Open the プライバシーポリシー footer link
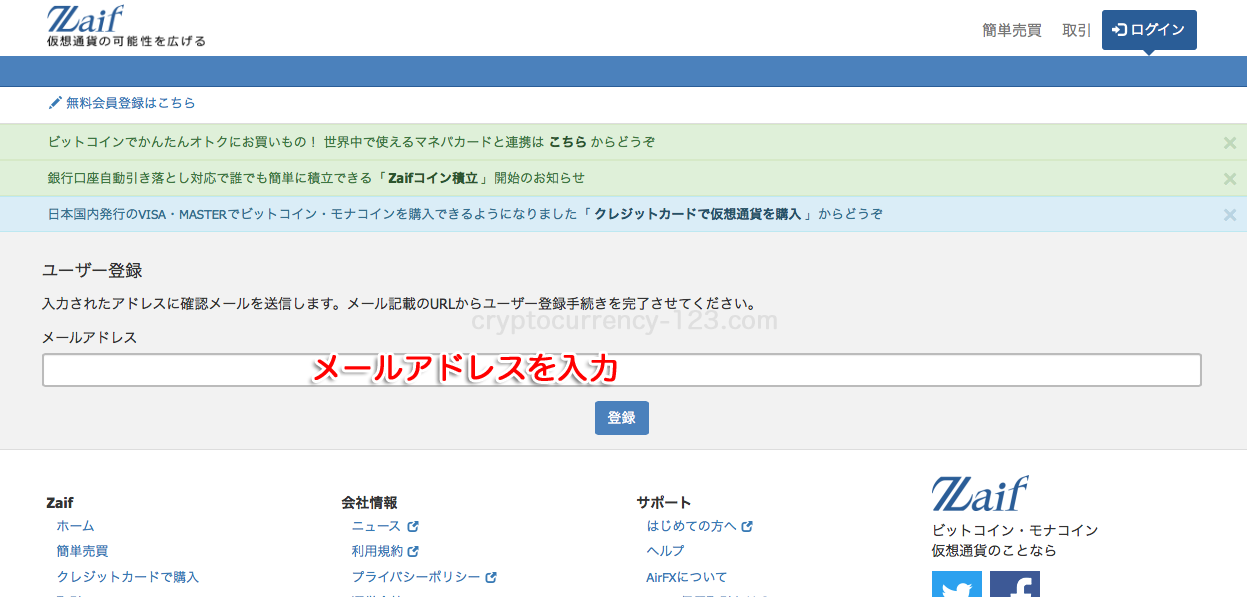 pyautogui.click(x=416, y=577)
